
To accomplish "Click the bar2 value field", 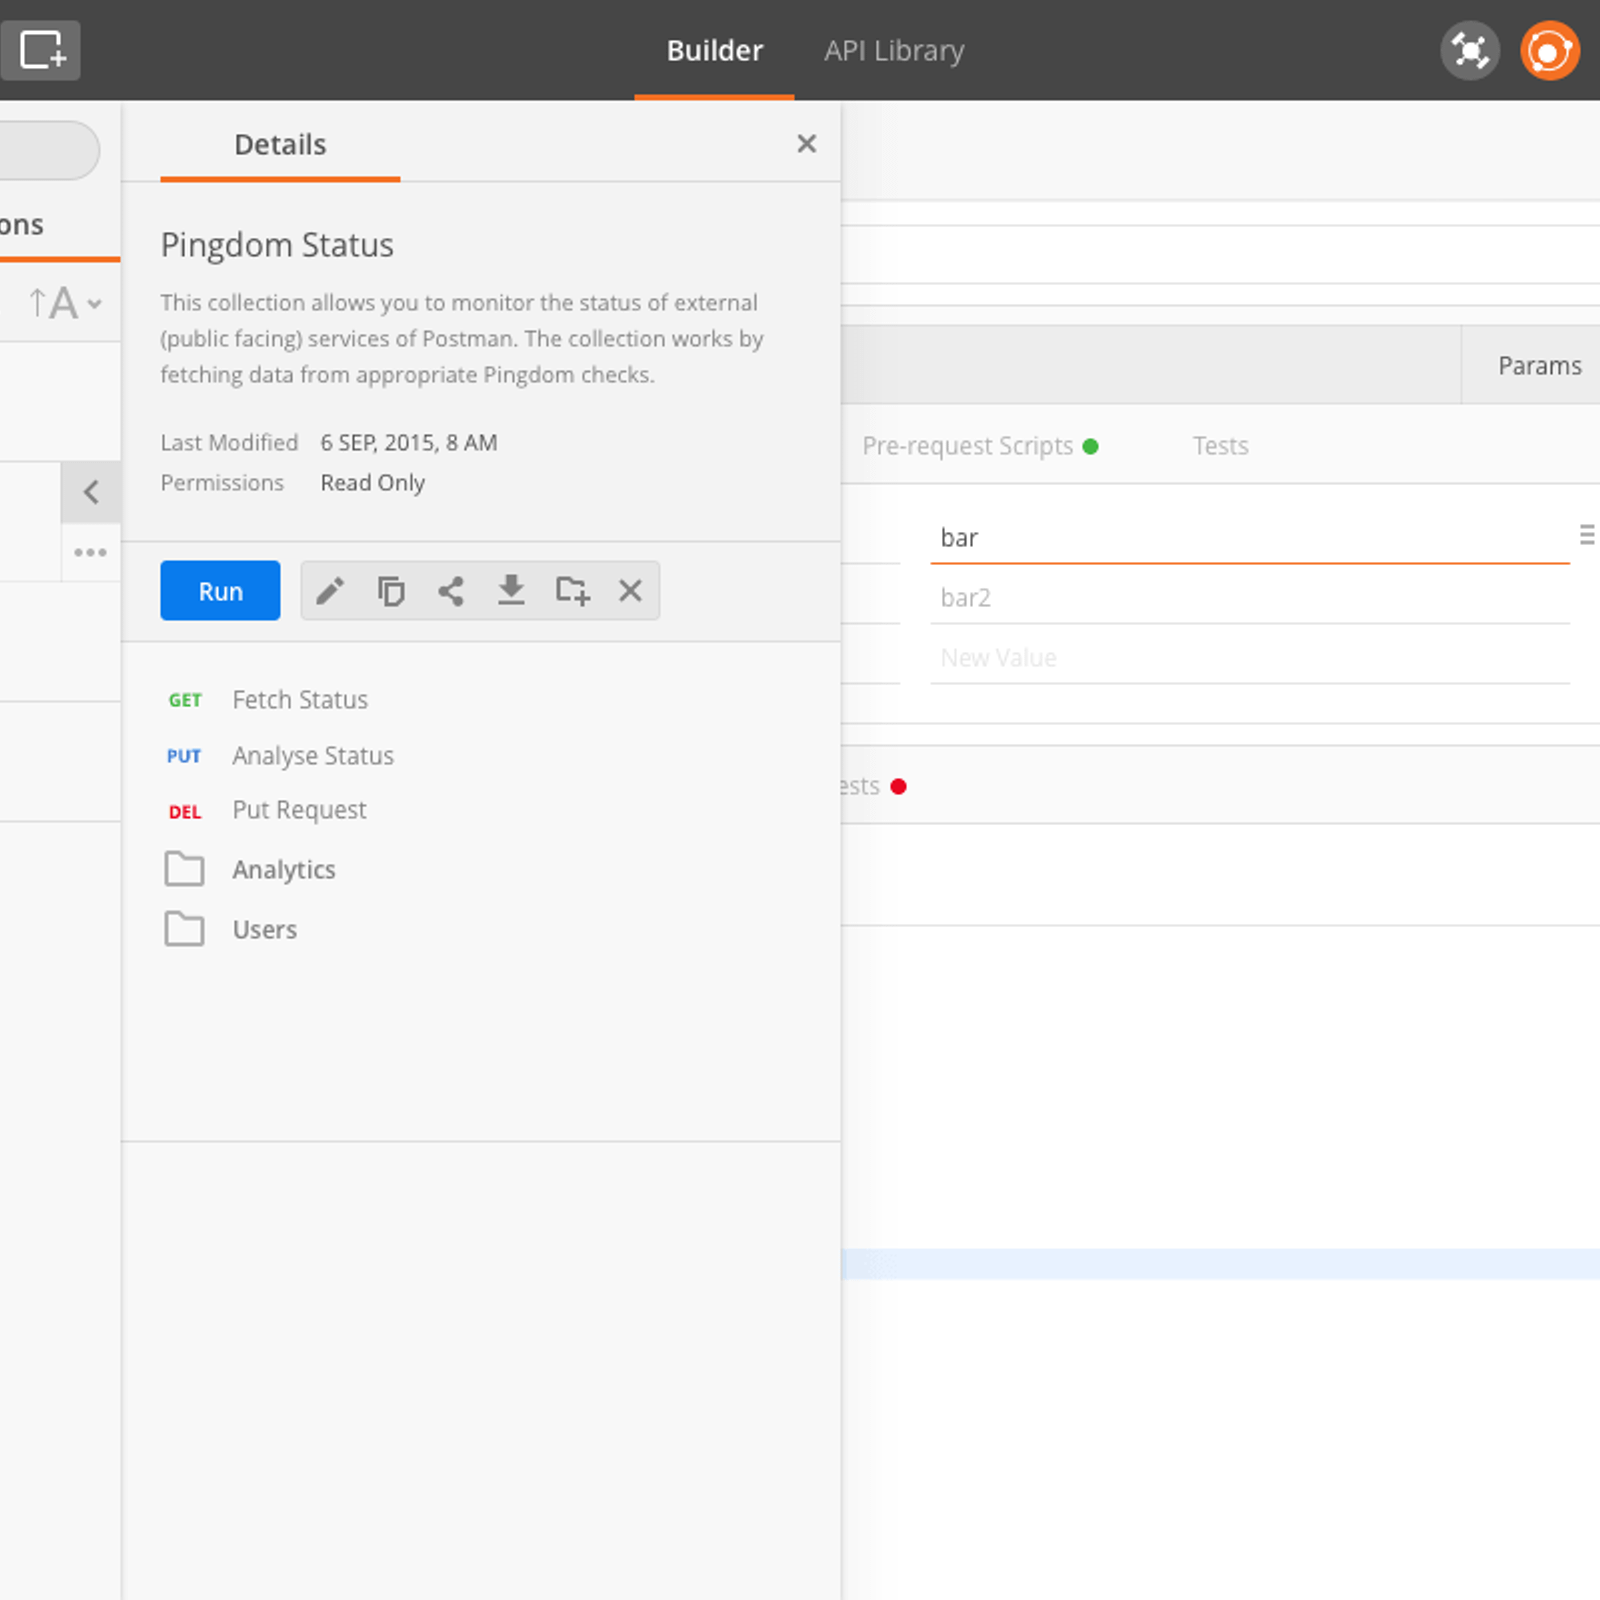I will click(1250, 598).
